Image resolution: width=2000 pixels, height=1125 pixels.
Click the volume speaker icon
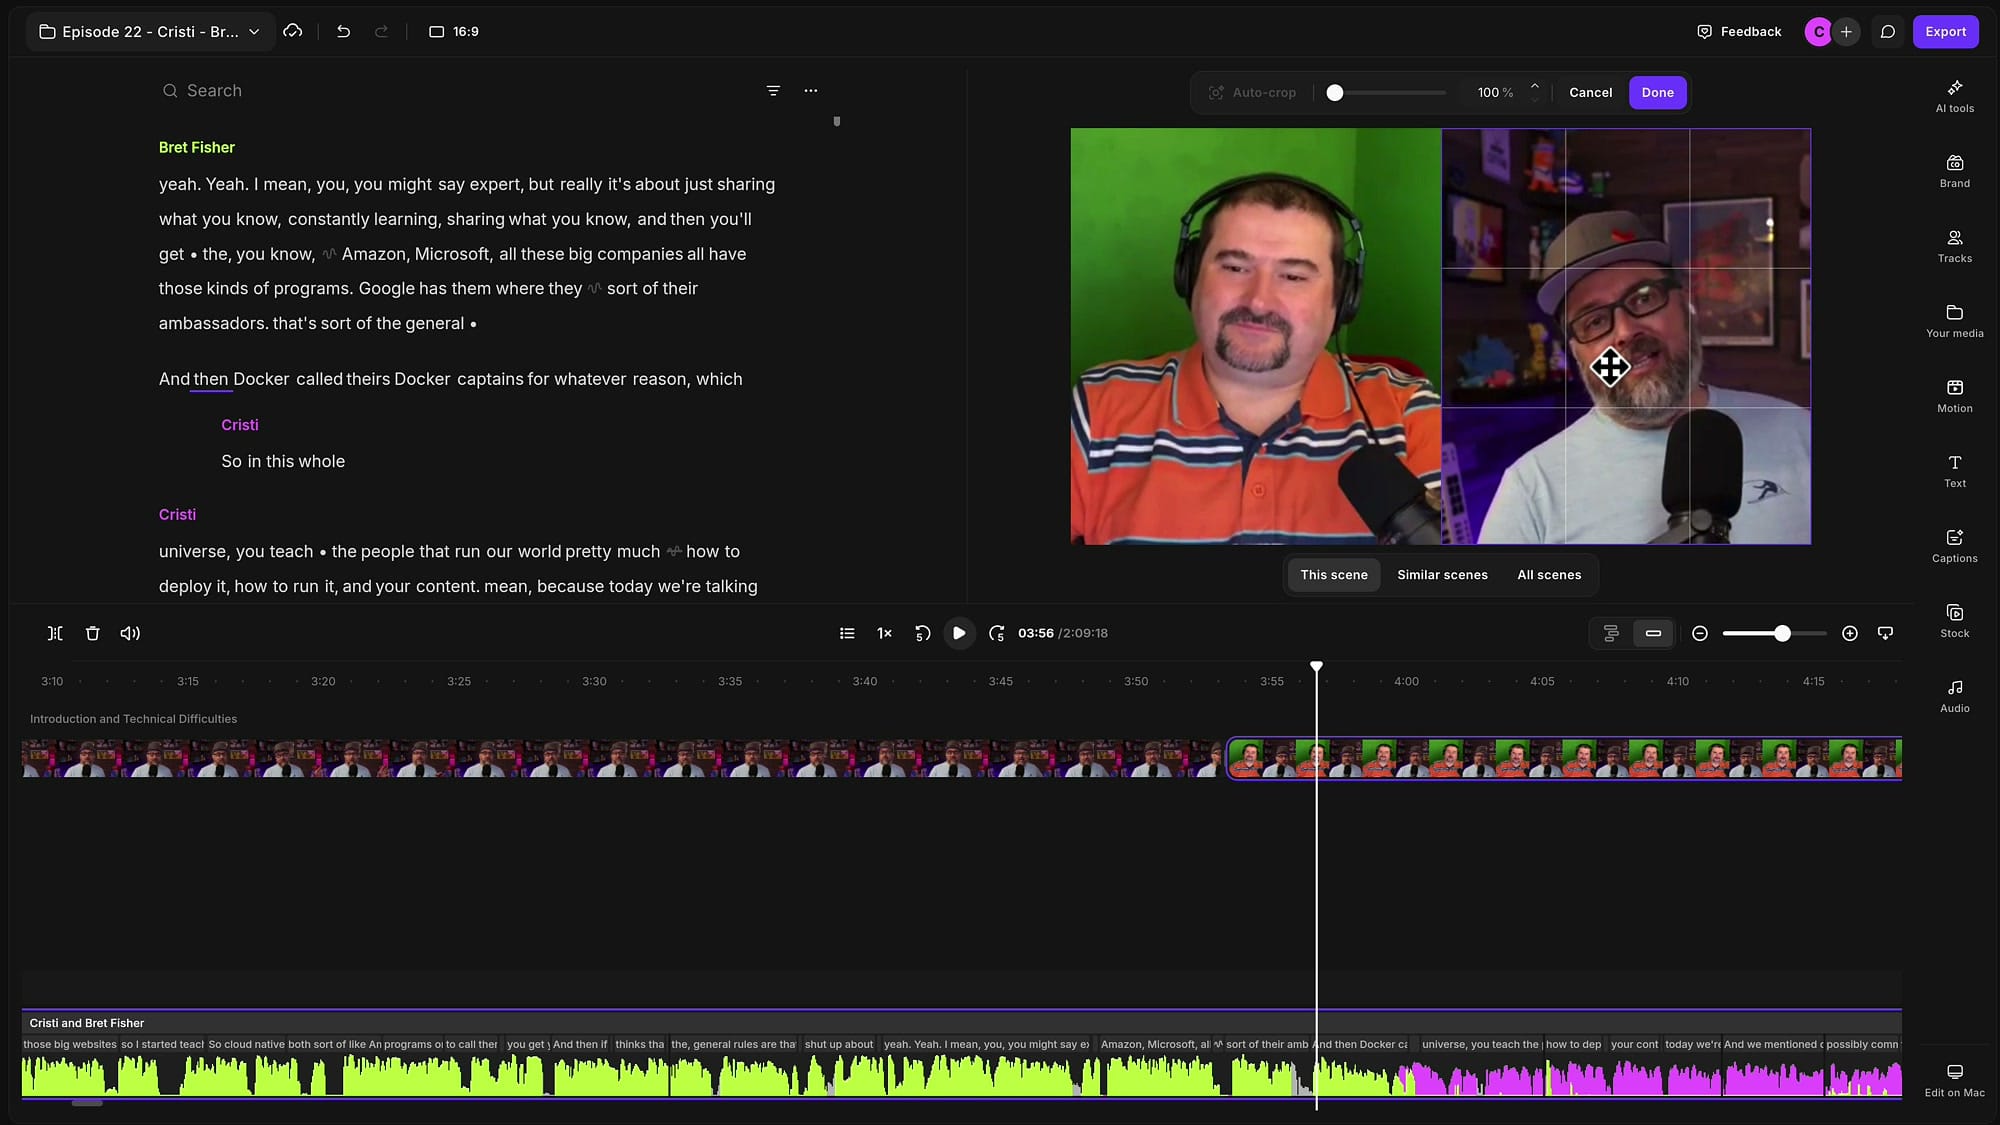[130, 633]
